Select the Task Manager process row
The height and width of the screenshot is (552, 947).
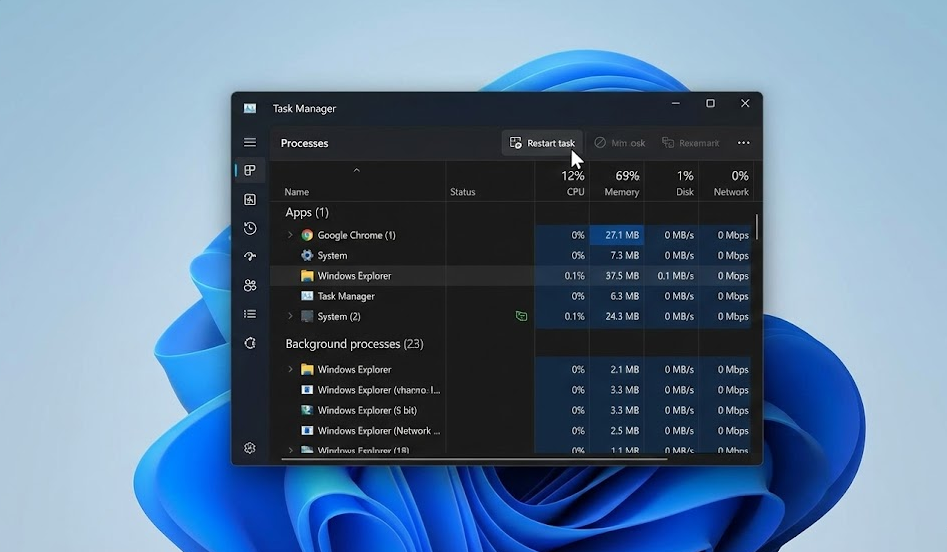click(510, 296)
